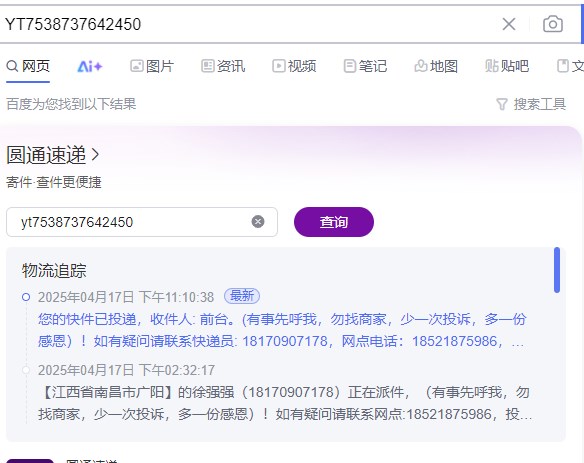
Task: Click the delivered status message starting 您的快件已投递
Action: click(x=282, y=330)
